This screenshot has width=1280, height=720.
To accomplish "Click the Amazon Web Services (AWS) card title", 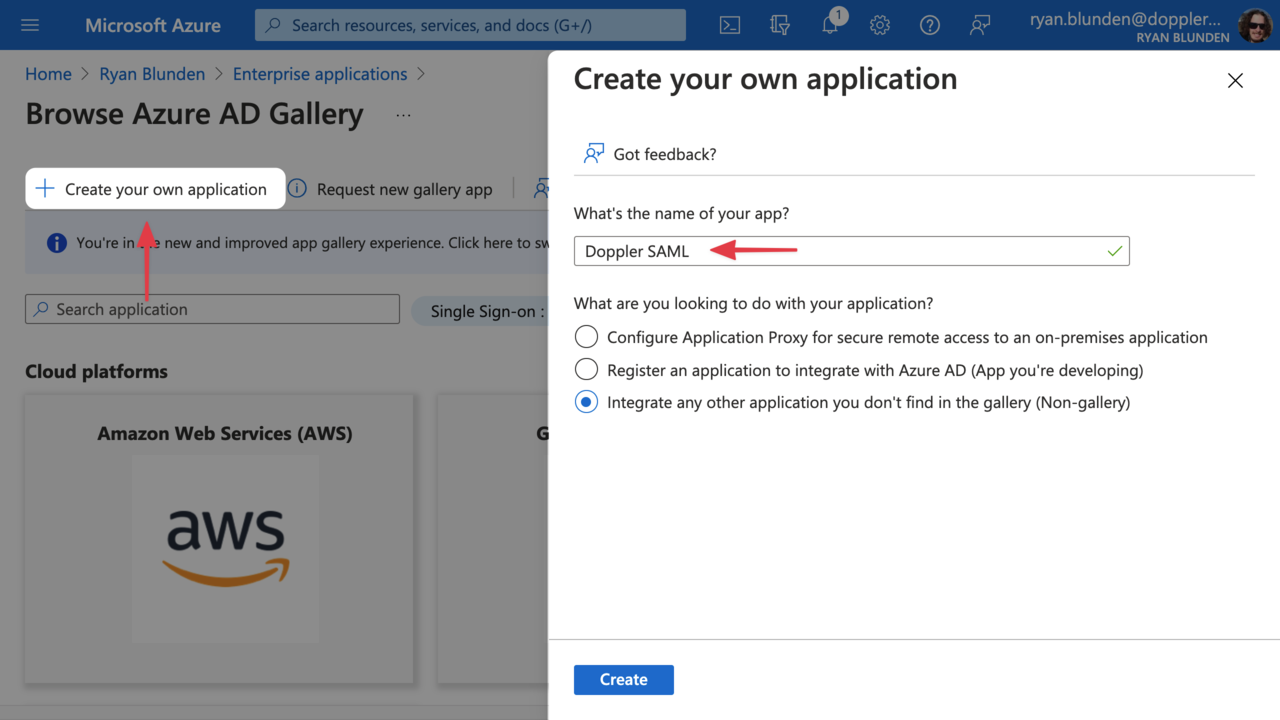I will 225,433.
